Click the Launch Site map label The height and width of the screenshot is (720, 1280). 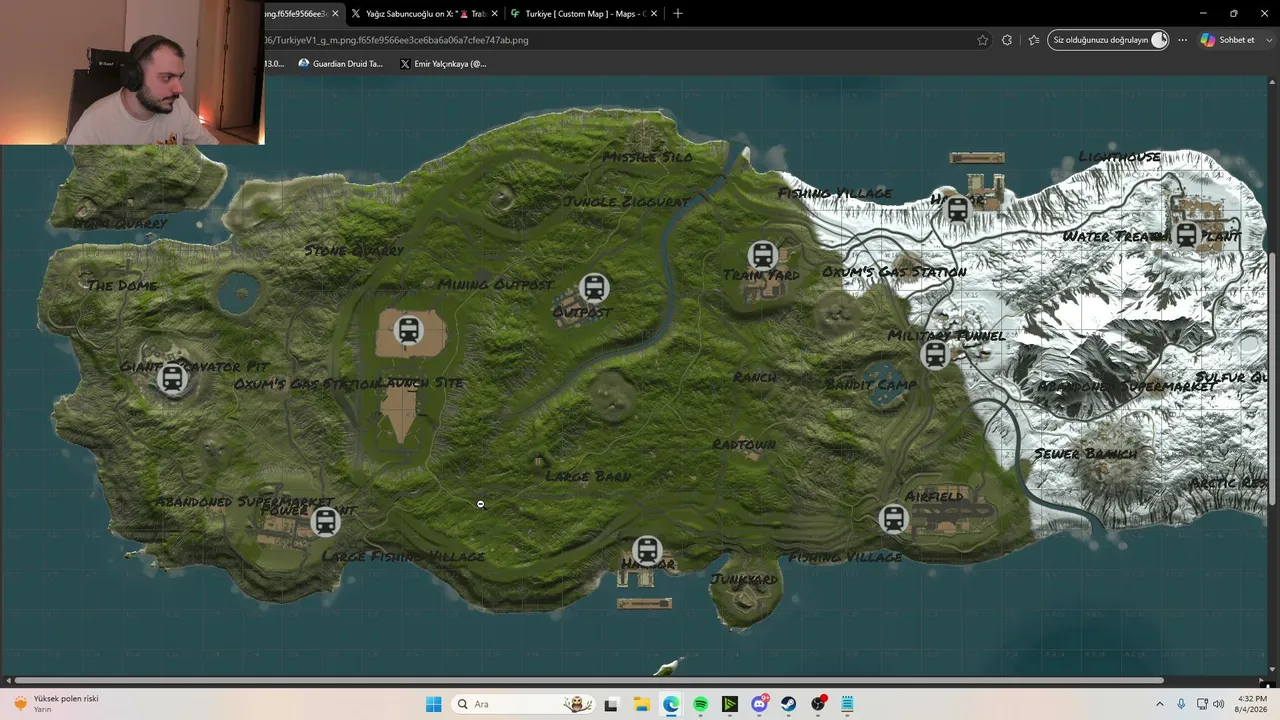click(421, 383)
